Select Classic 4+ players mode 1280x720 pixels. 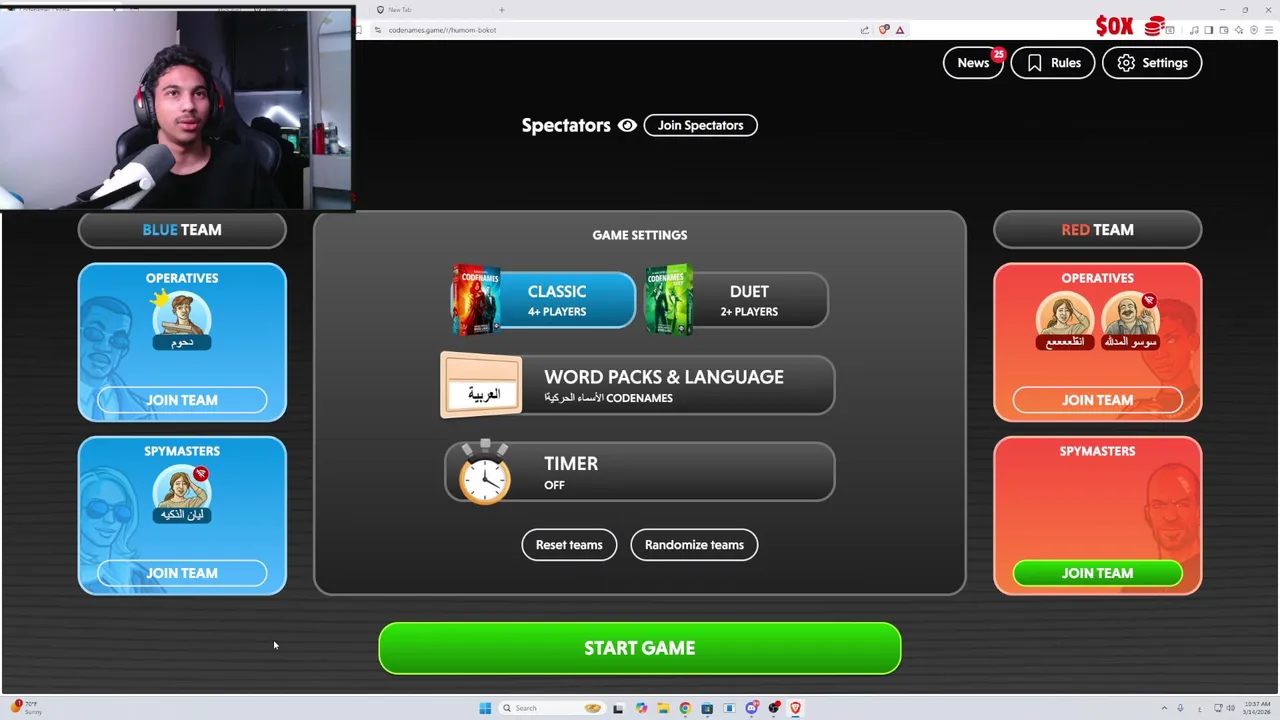point(543,300)
